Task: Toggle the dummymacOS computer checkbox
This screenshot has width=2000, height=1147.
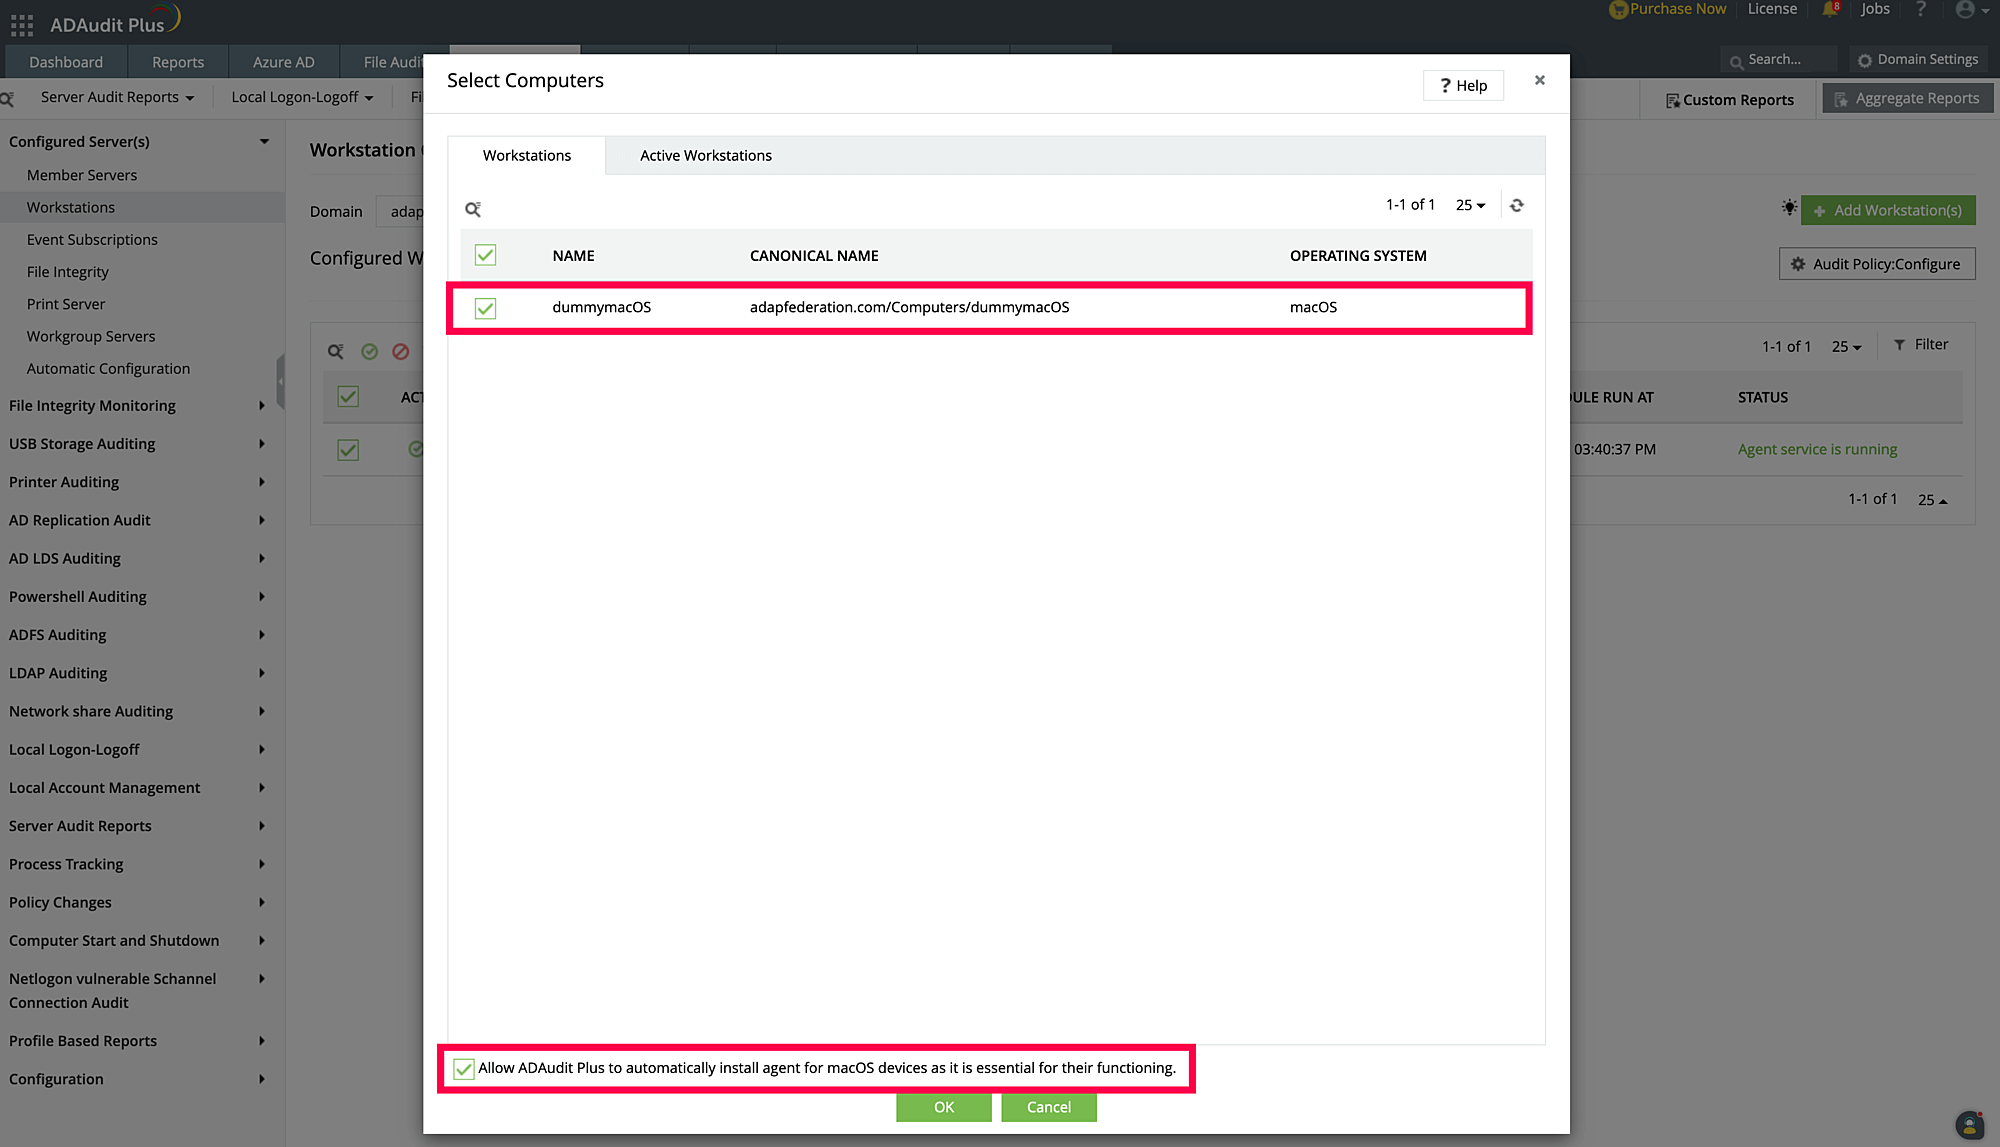Action: click(486, 306)
